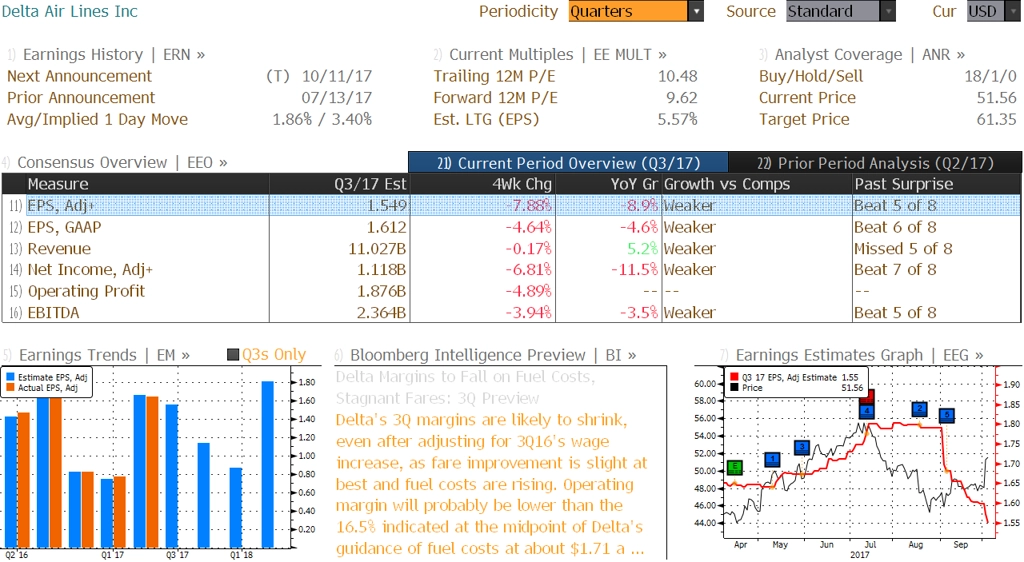This screenshot has height=562, width=1024.
Task: Click the black Price legend swatch
Action: pyautogui.click(x=735, y=388)
